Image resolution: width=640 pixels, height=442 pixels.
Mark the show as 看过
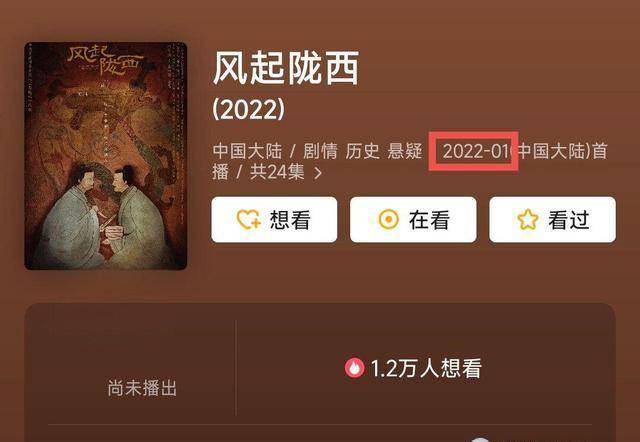point(552,220)
